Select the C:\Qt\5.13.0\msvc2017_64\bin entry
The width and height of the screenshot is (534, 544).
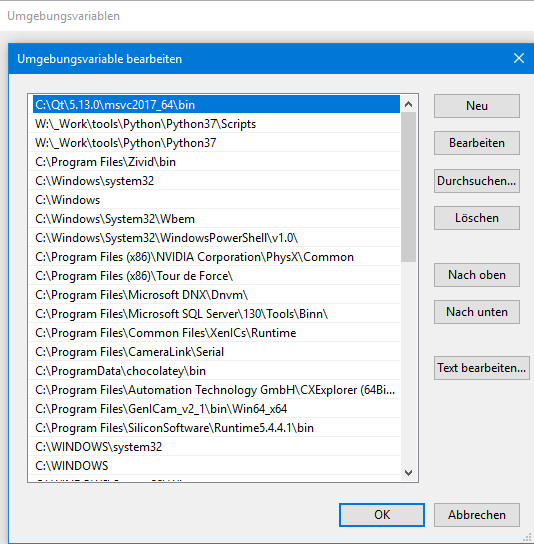(x=216, y=104)
